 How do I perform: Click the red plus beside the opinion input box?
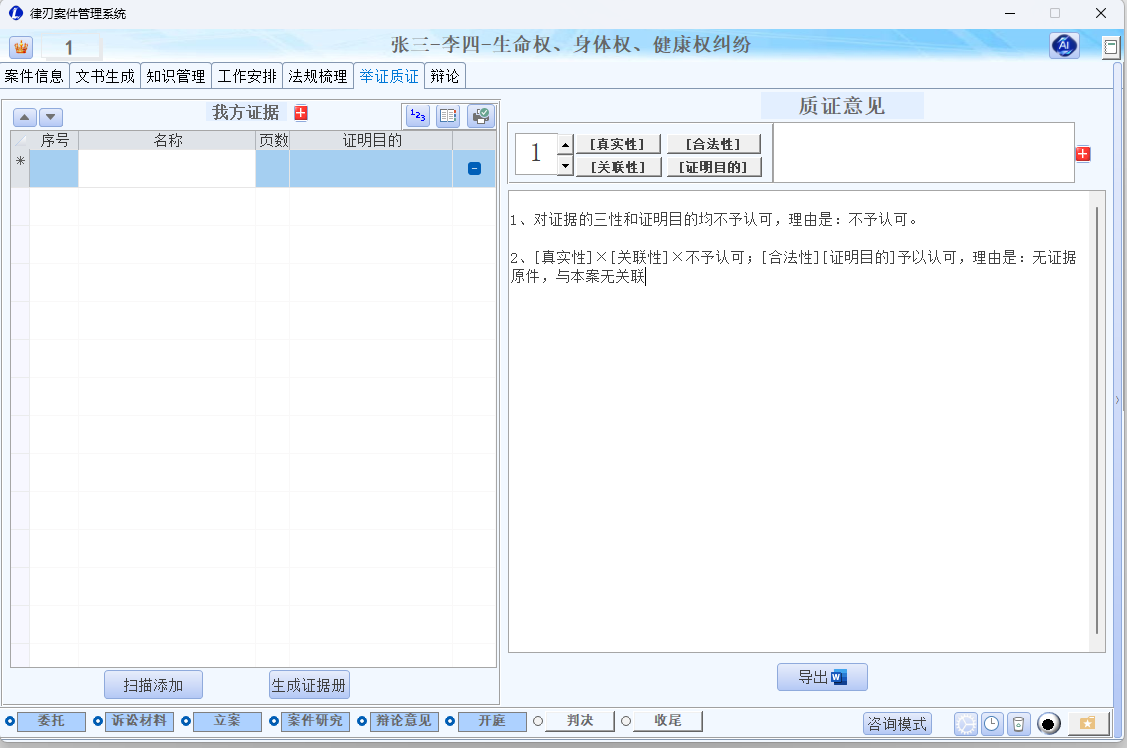(1083, 154)
